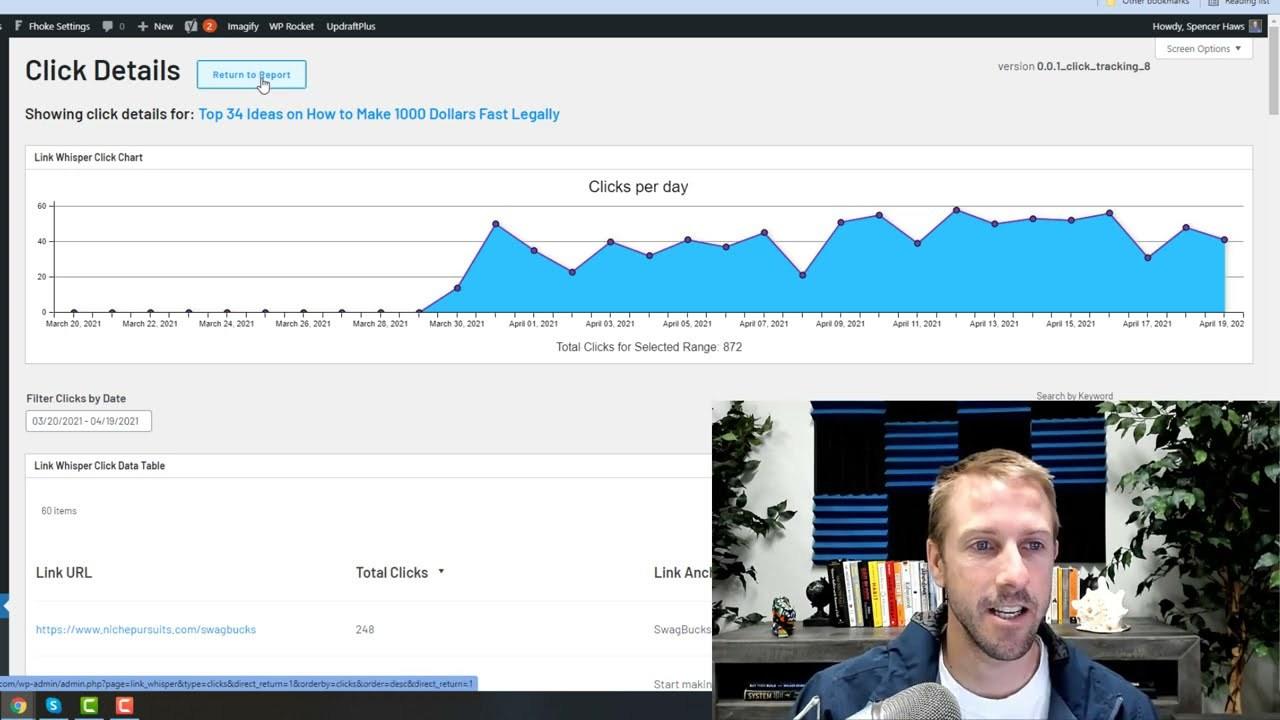Click the New content menu in admin bar
1280x720 pixels.
pyautogui.click(x=155, y=26)
